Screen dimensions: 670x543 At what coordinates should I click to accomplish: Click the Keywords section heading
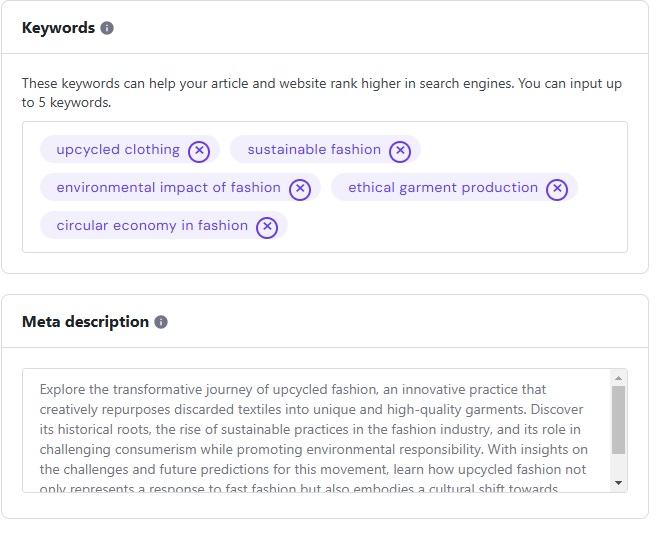tap(58, 28)
